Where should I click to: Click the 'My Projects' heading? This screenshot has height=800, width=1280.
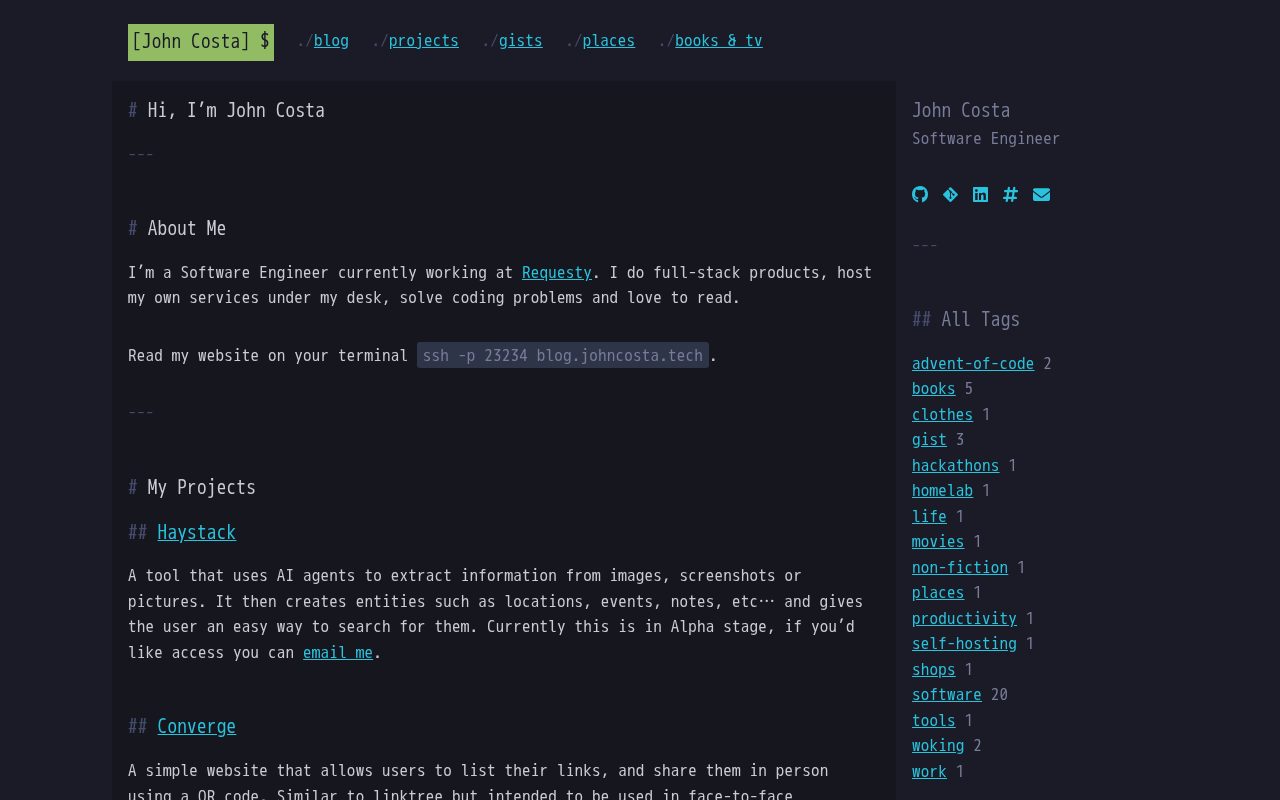(x=201, y=488)
